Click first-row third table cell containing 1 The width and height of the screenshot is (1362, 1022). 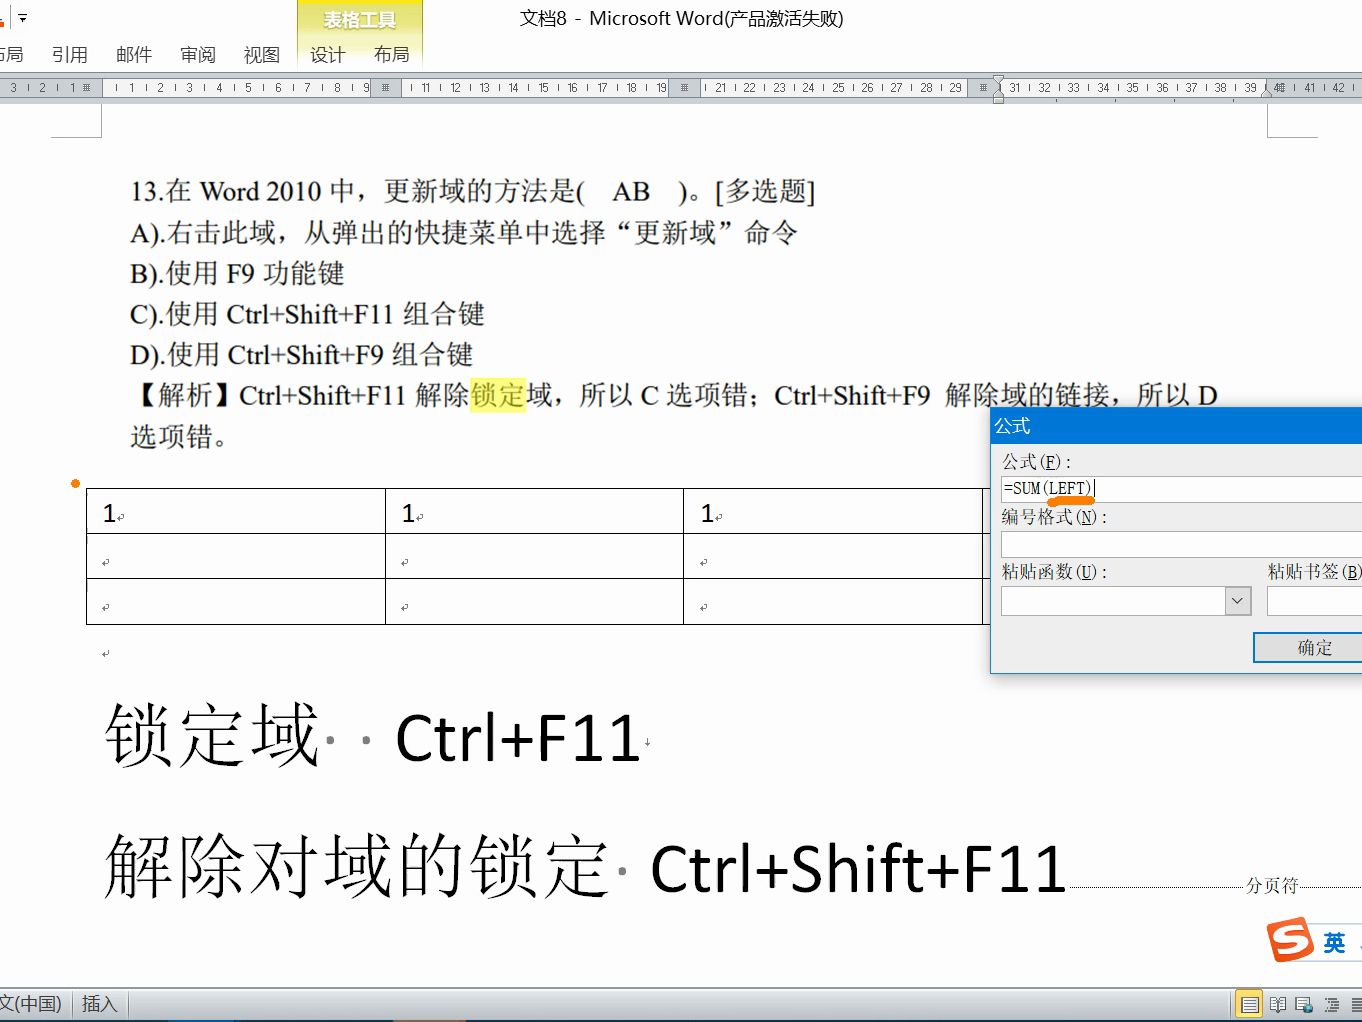(833, 511)
